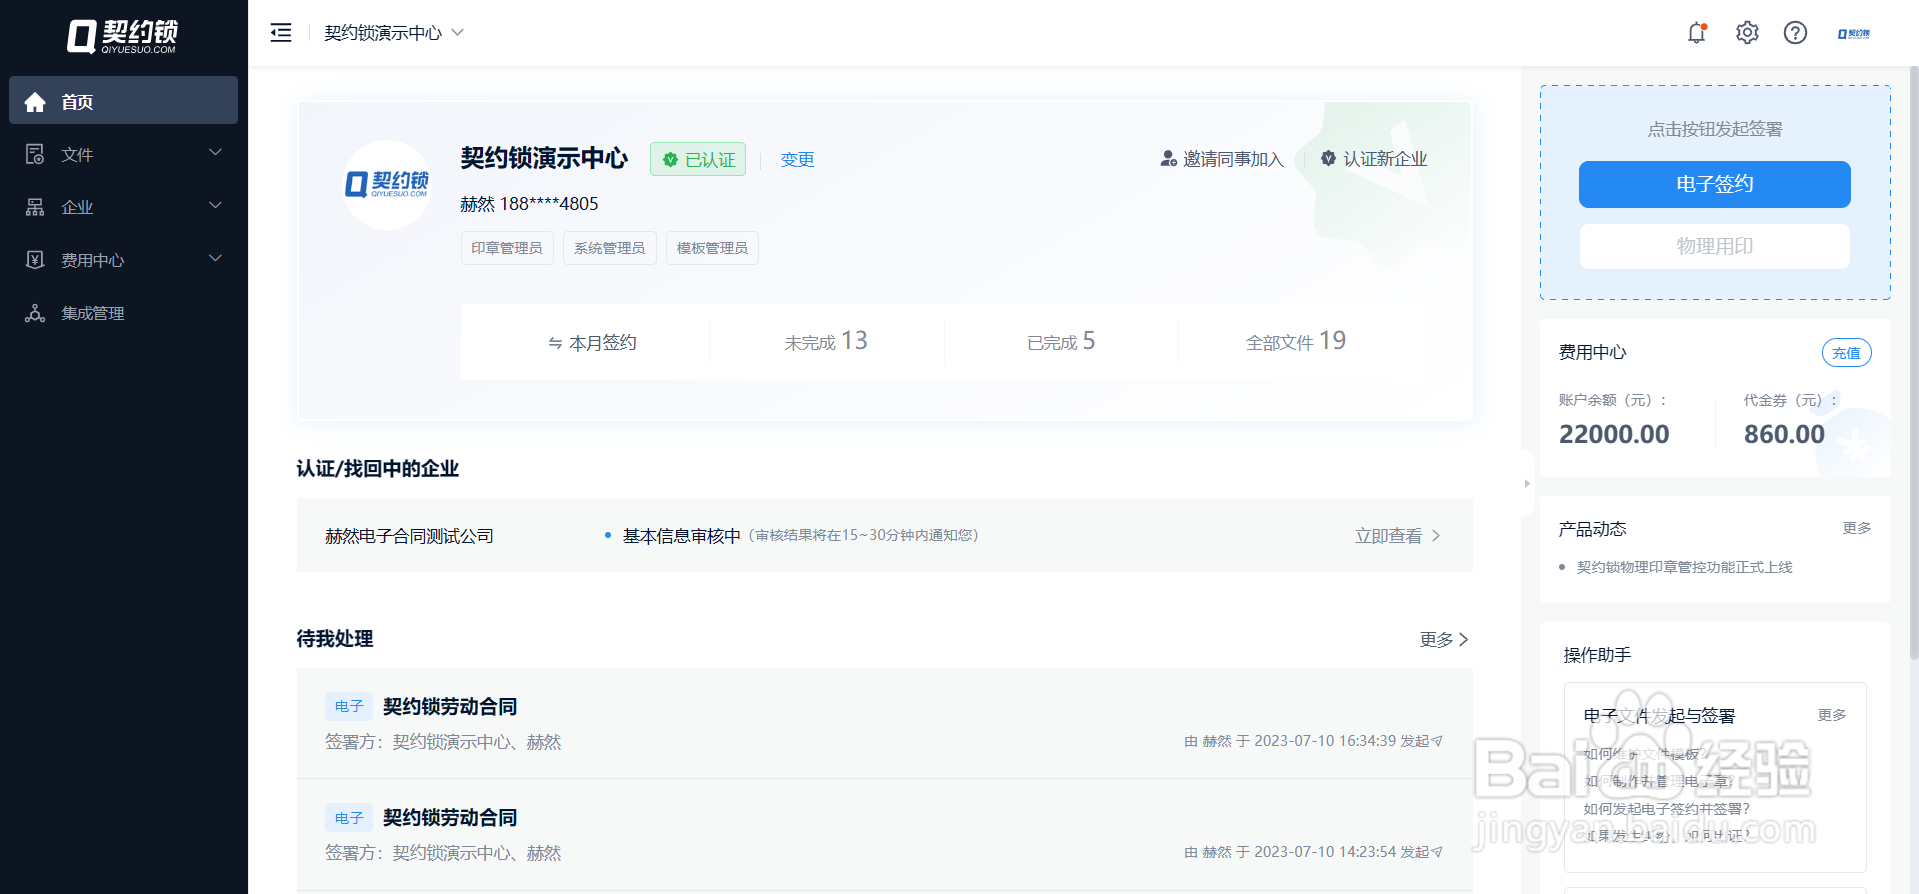1919x894 pixels.
Task: Expand the 费用中心 sidebar menu chevron
Action: tap(215, 259)
